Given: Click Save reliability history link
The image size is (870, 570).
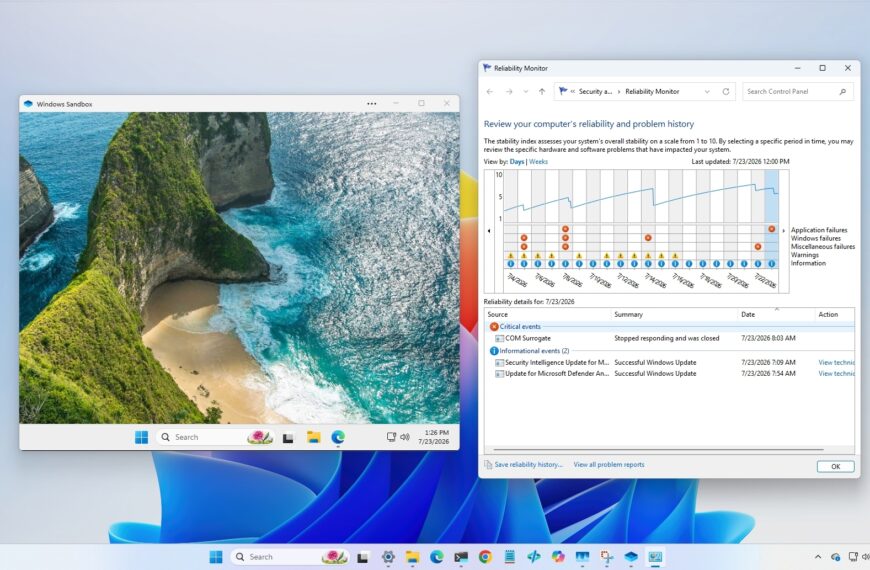Looking at the screenshot, I should coord(528,465).
